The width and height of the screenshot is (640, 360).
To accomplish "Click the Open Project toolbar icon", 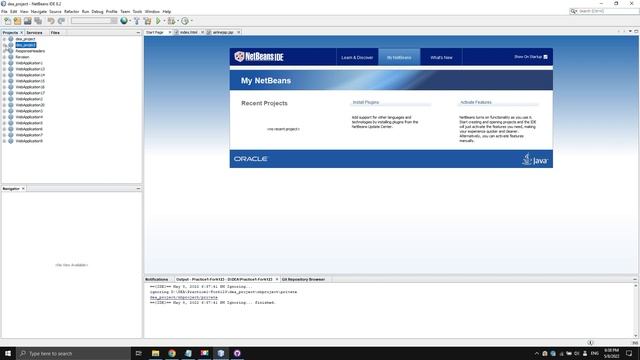I will pyautogui.click(x=27, y=21).
